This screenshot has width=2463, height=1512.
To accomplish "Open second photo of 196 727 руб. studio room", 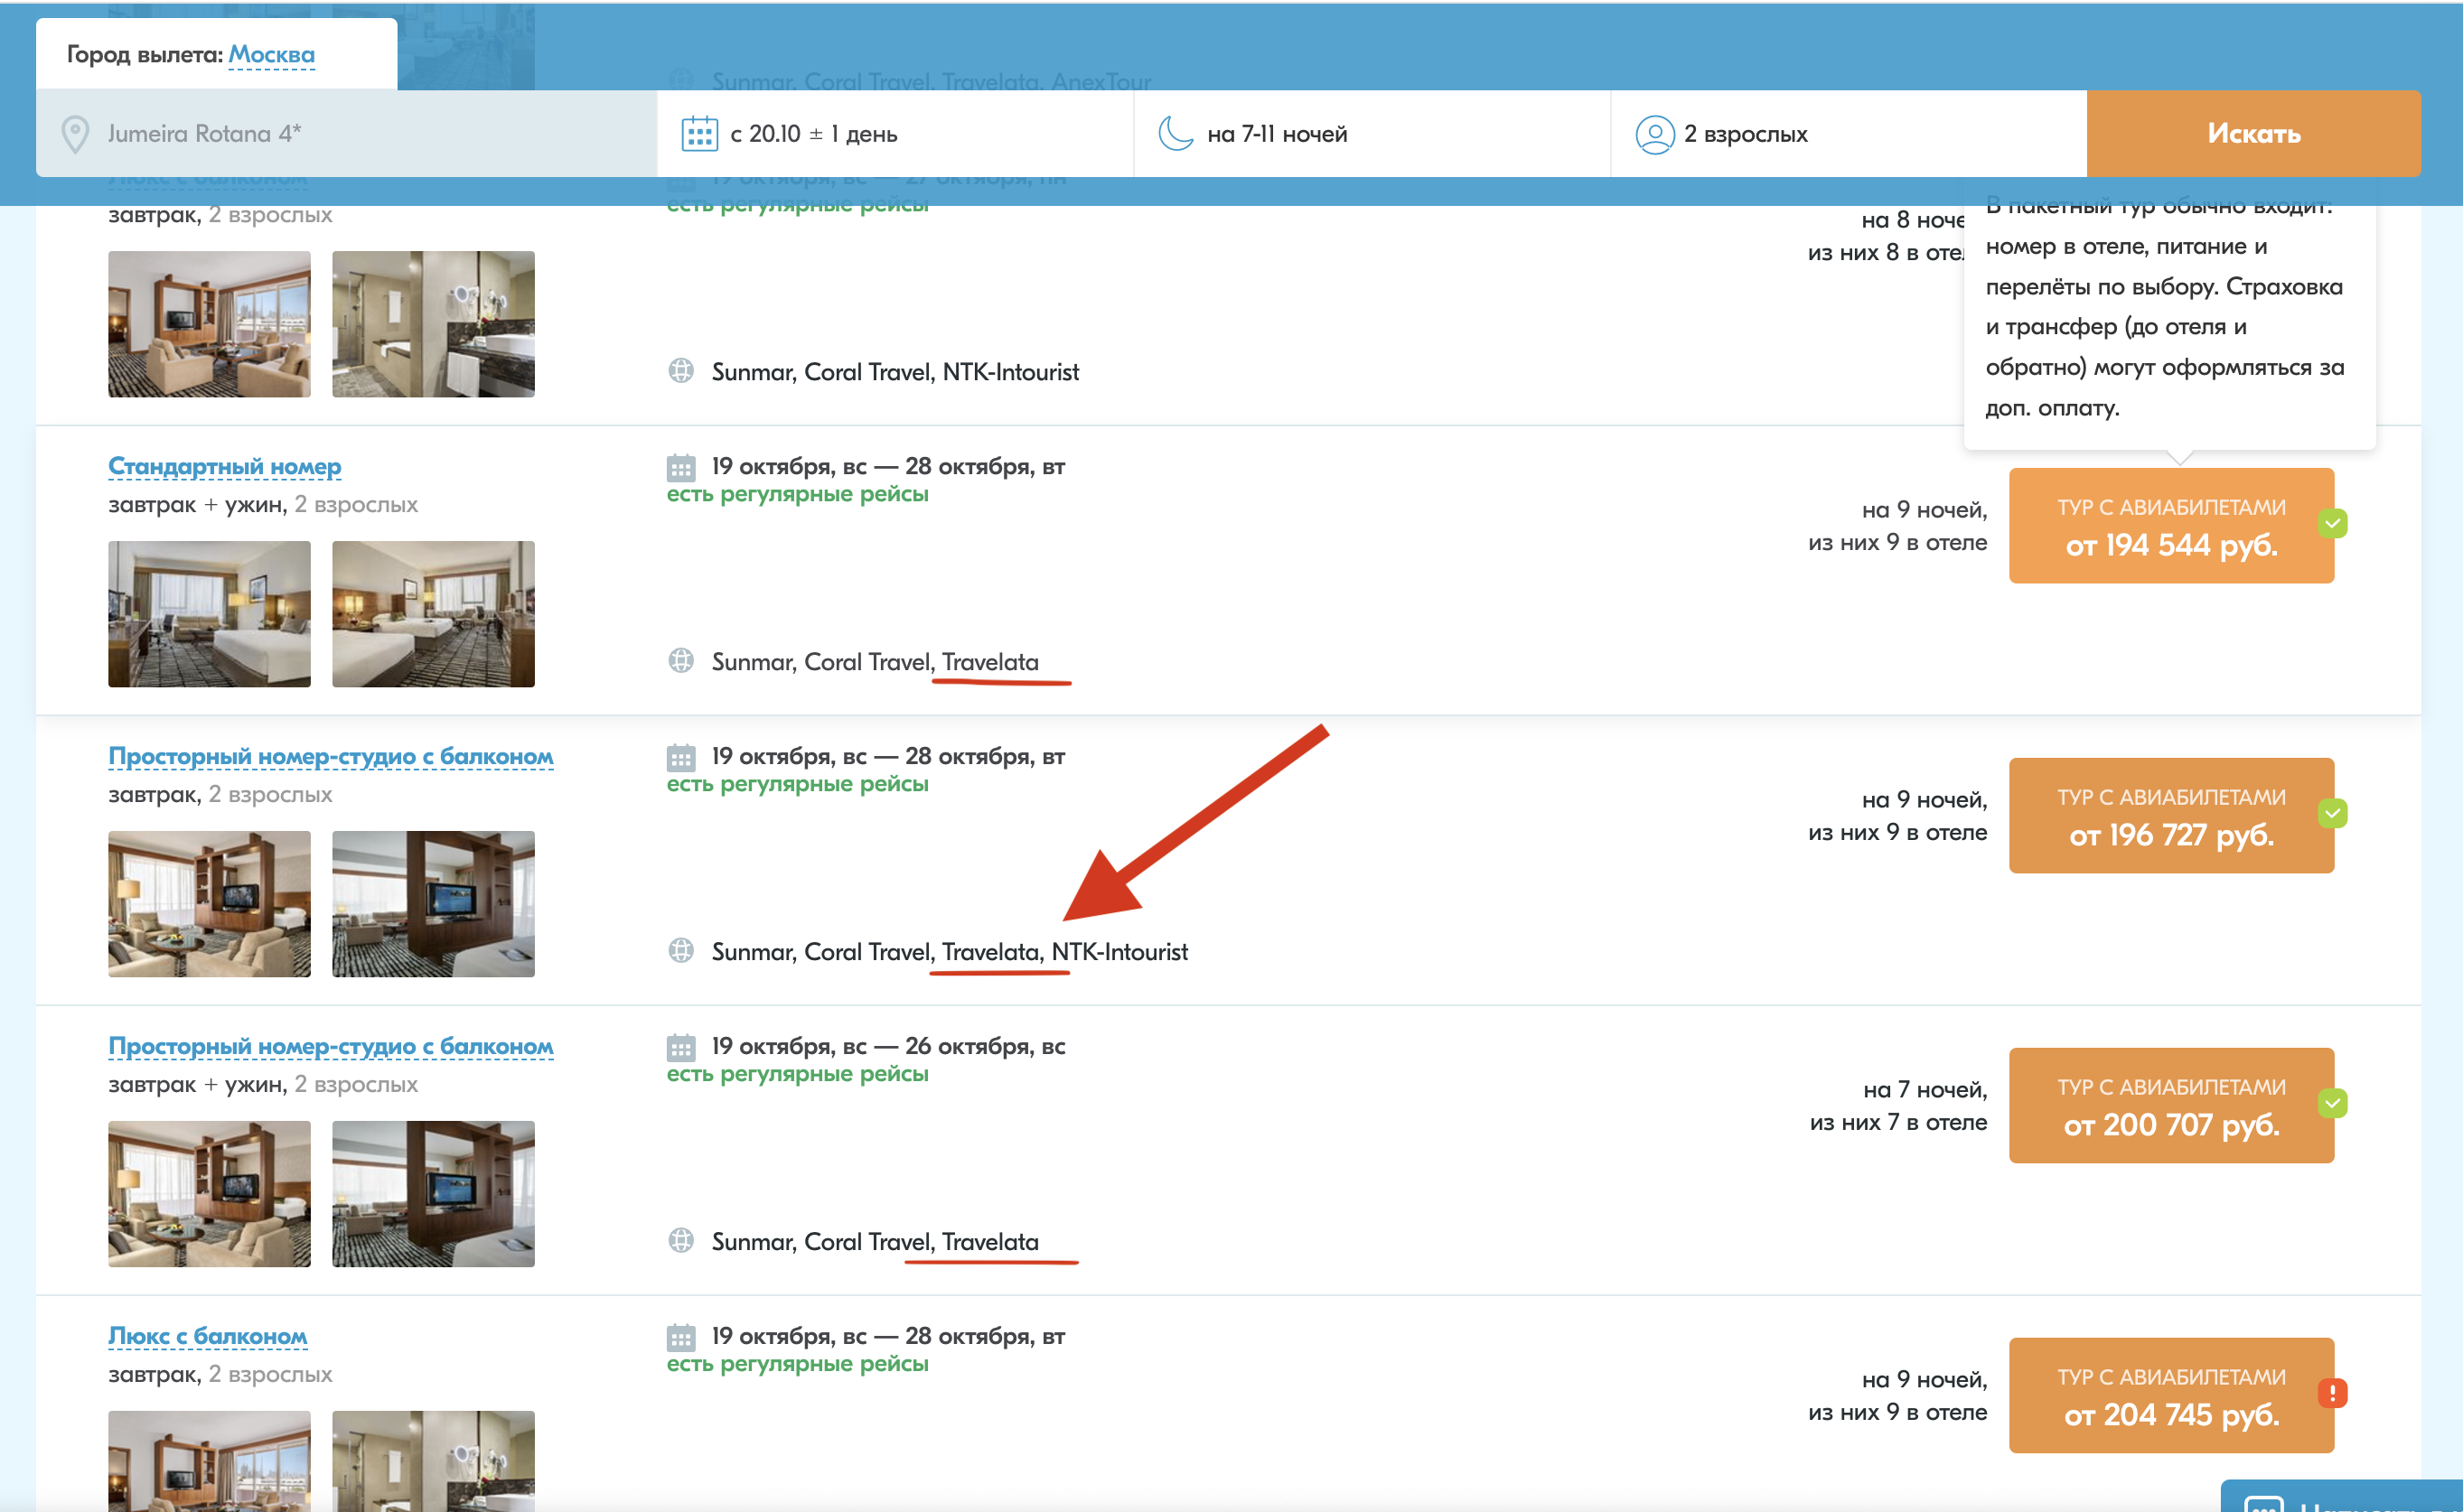I will click(433, 904).
